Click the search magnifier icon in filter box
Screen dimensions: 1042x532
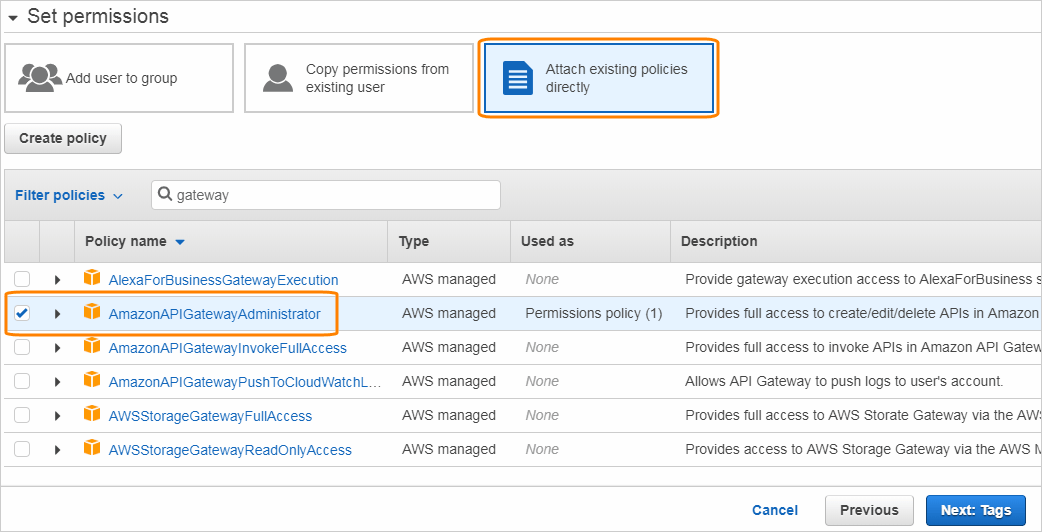coord(165,195)
